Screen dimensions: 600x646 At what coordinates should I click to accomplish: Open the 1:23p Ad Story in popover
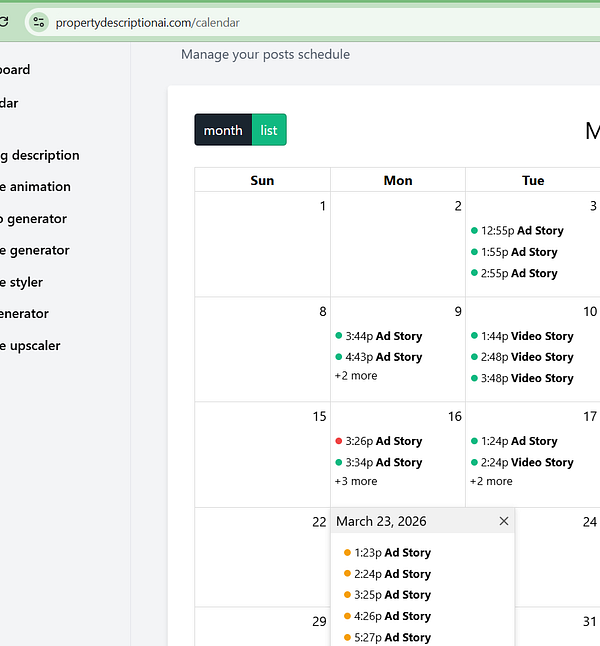click(392, 552)
